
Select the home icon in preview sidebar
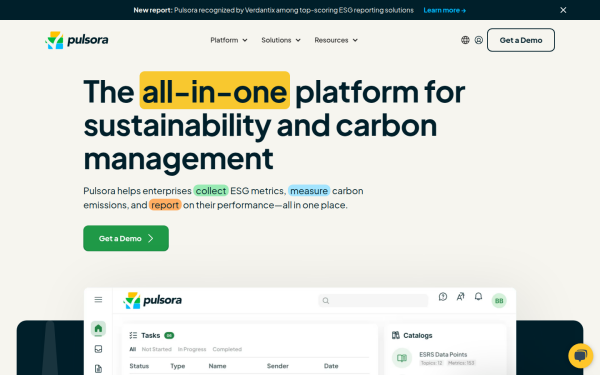coord(98,328)
